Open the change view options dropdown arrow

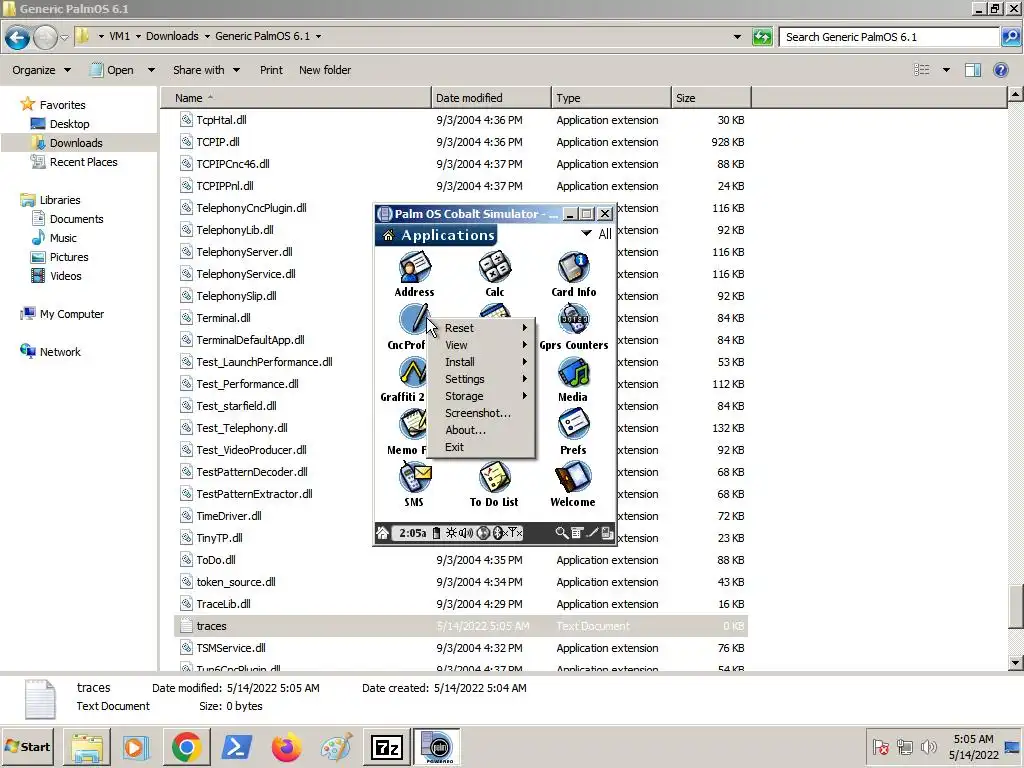pos(946,70)
